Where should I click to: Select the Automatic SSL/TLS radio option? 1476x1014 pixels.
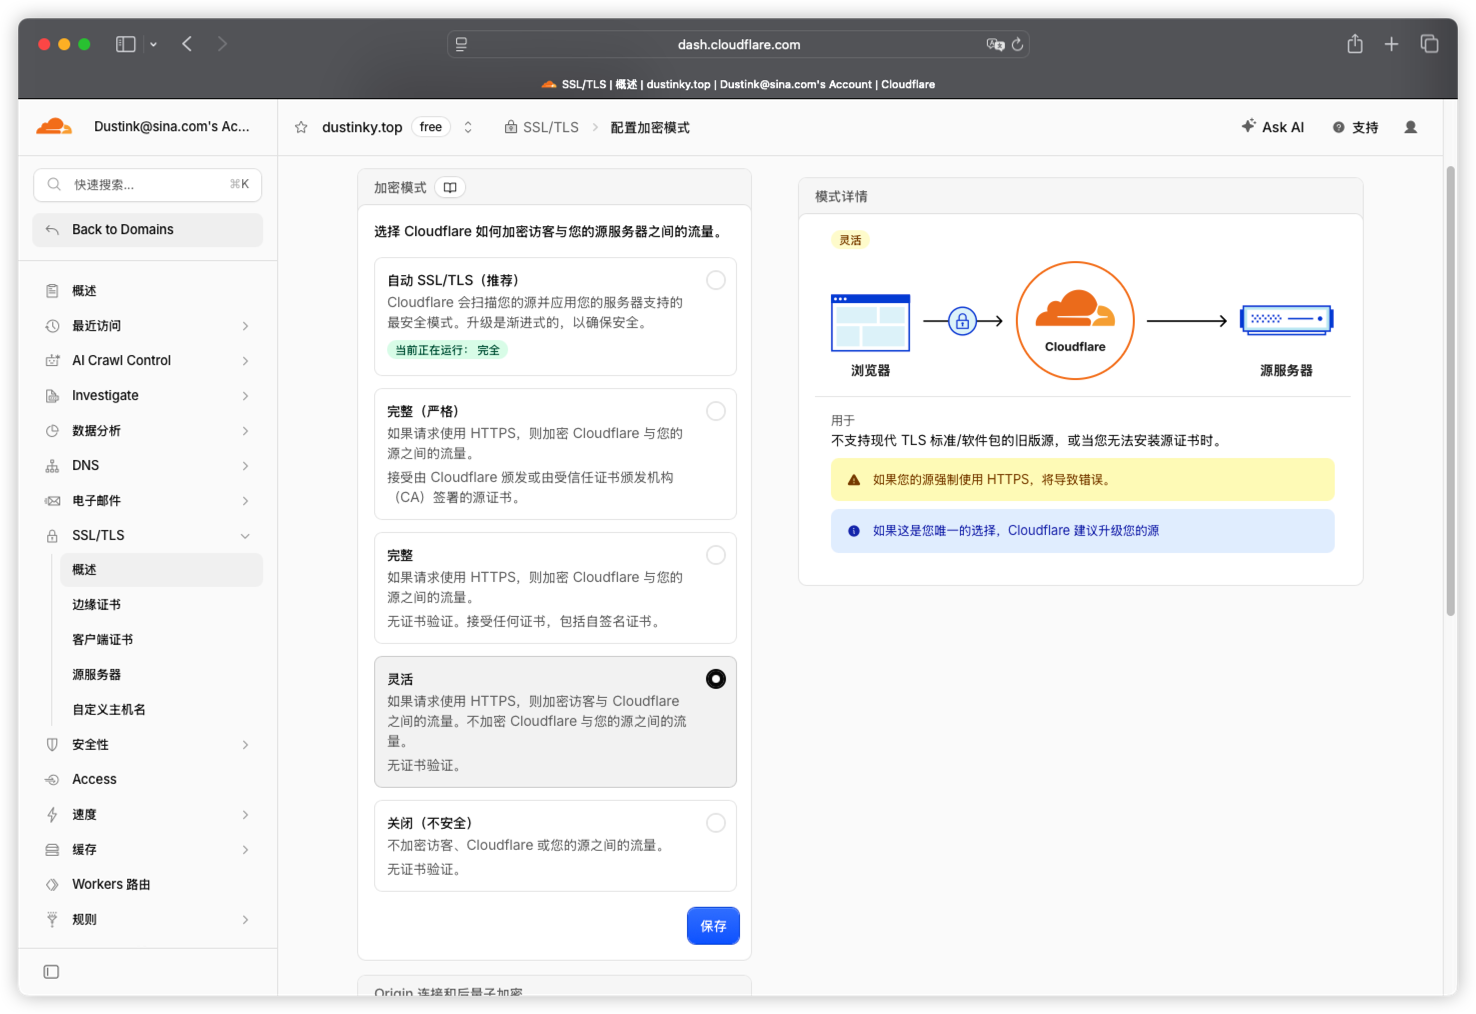(716, 280)
